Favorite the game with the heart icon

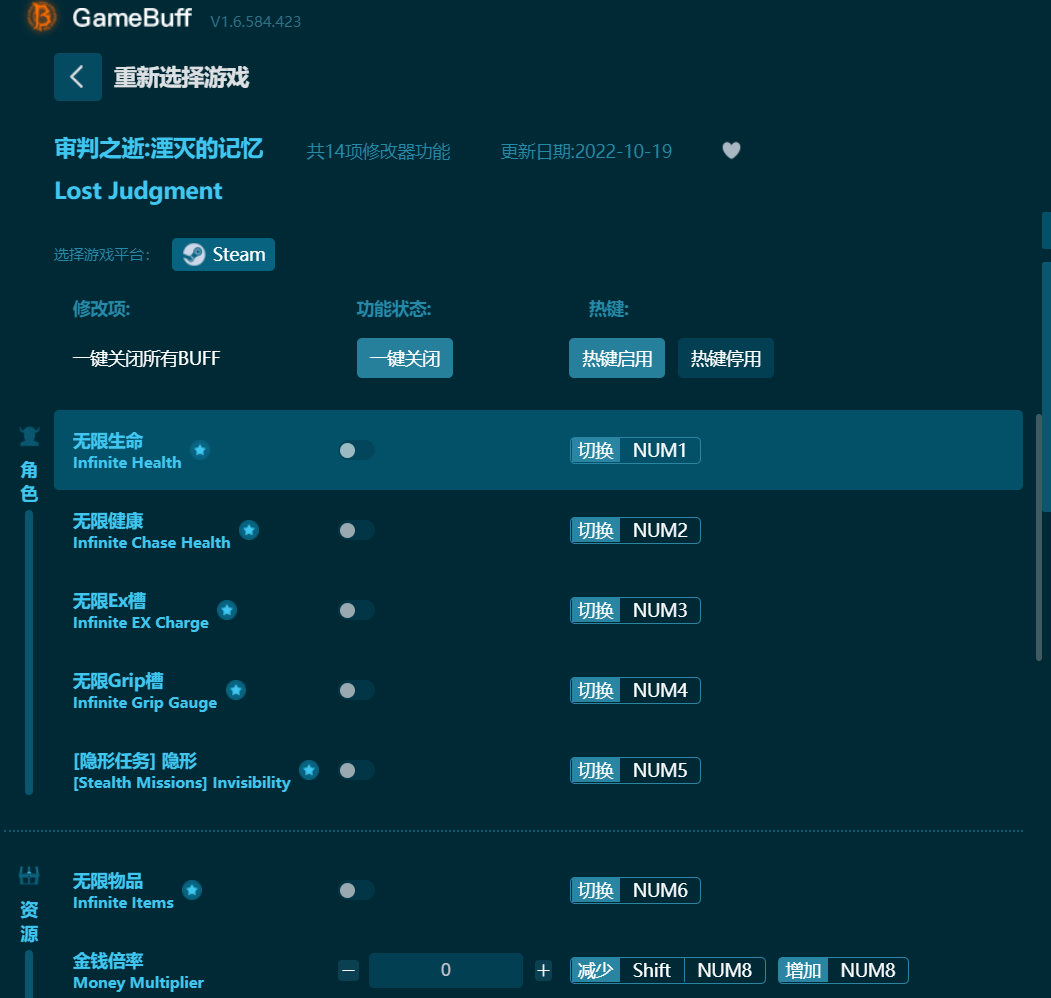pos(731,151)
